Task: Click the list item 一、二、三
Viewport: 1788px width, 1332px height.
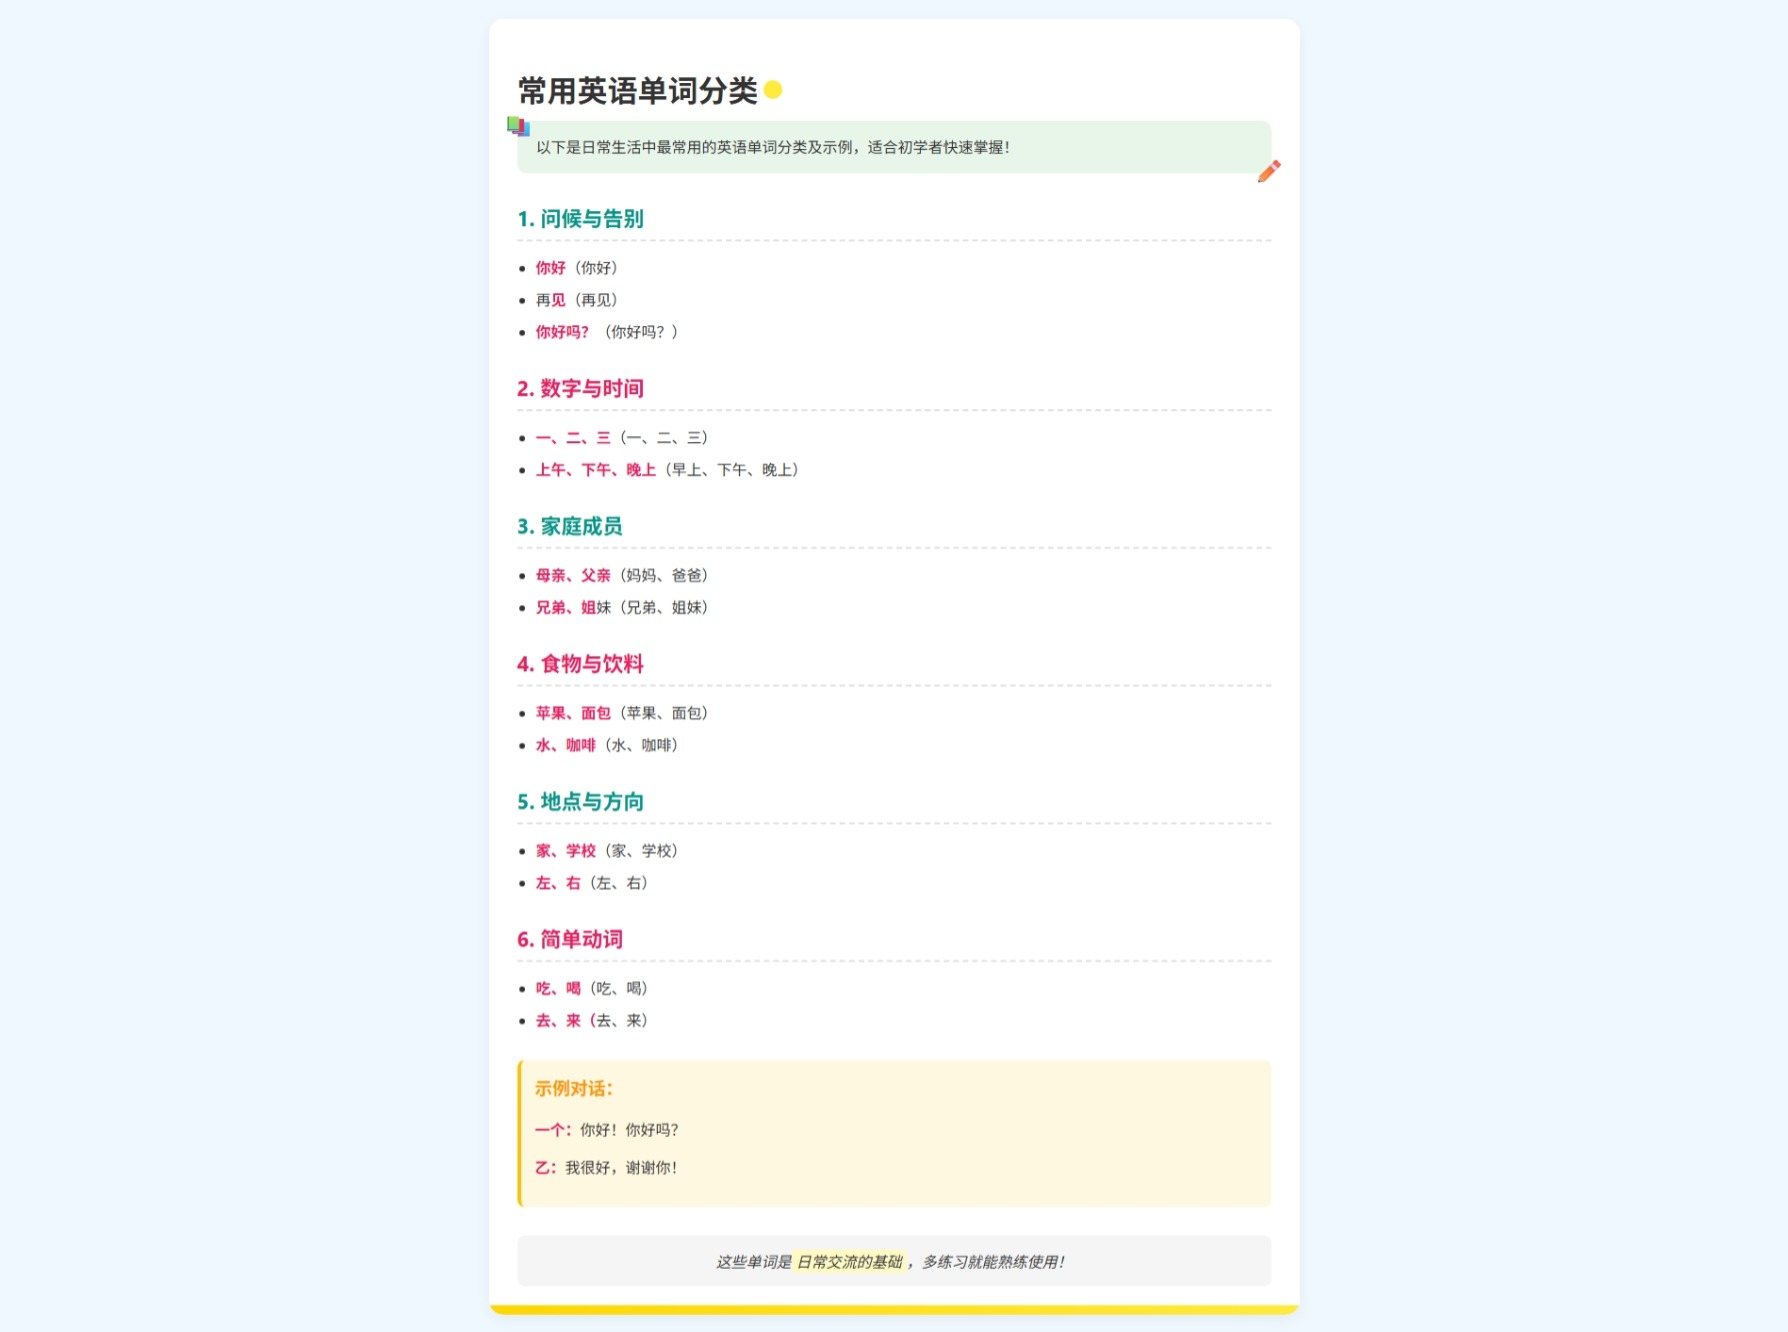Action: coord(622,438)
